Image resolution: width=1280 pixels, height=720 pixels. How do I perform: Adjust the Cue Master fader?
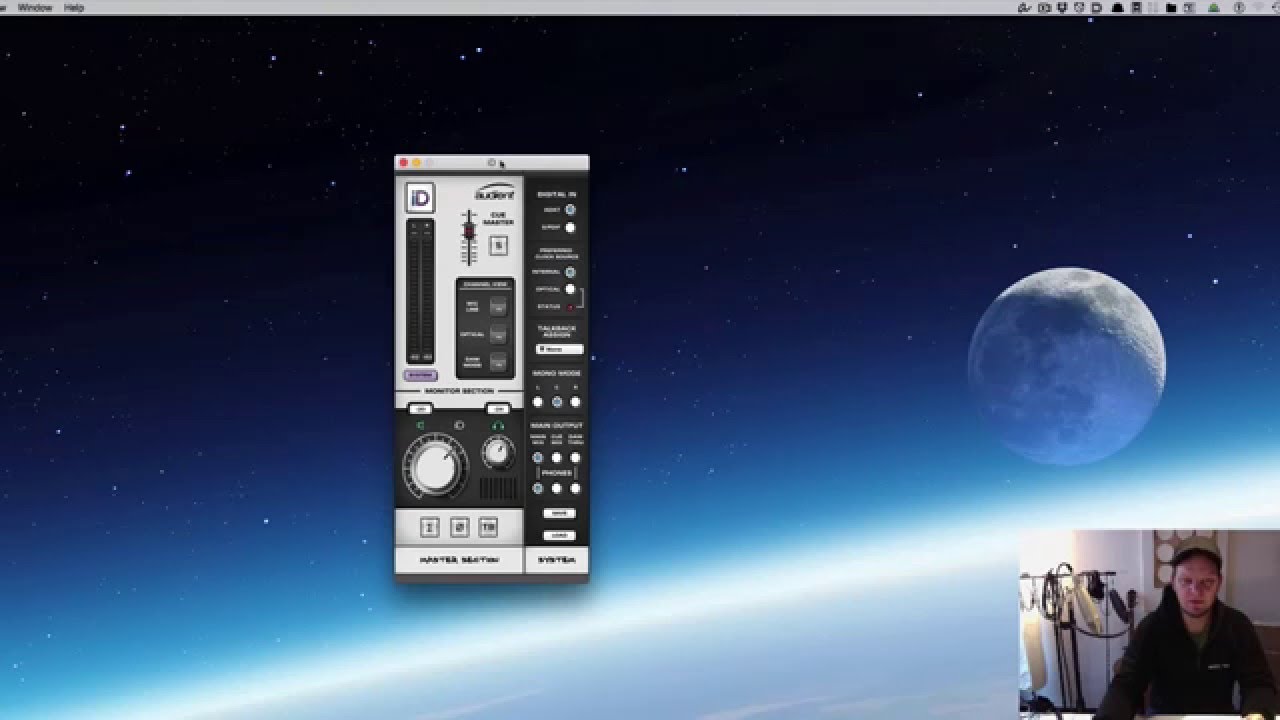pyautogui.click(x=468, y=232)
